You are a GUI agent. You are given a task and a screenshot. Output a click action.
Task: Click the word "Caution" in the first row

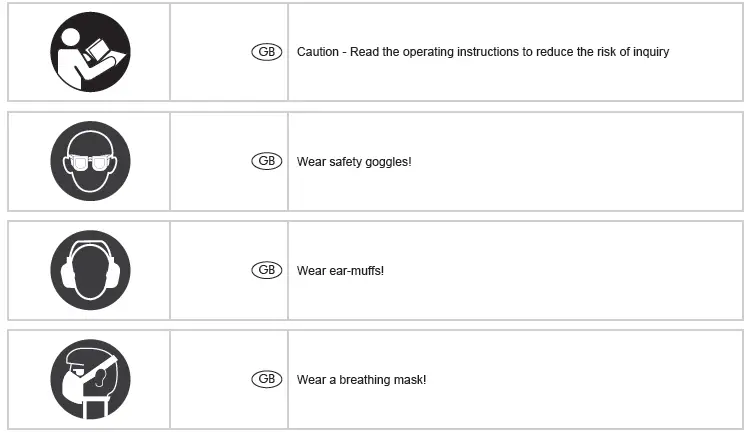tap(317, 52)
